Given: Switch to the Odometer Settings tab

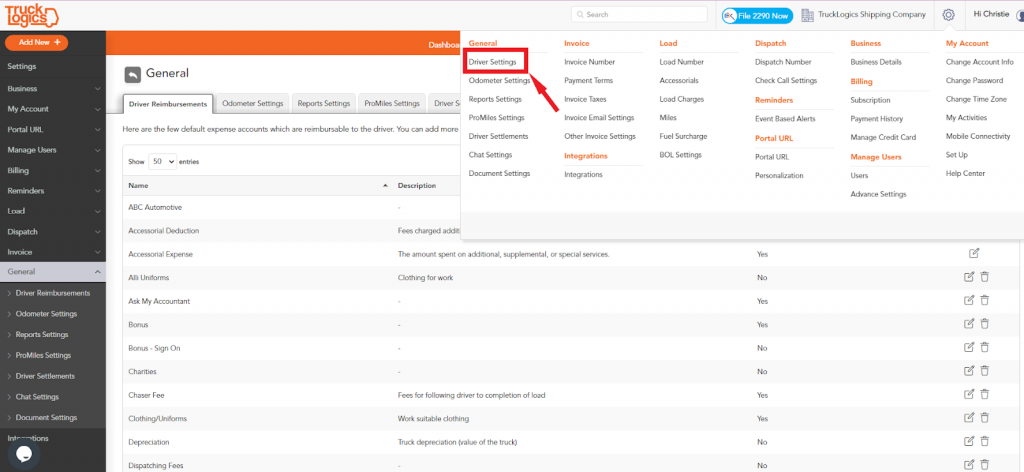Looking at the screenshot, I should coord(252,103).
